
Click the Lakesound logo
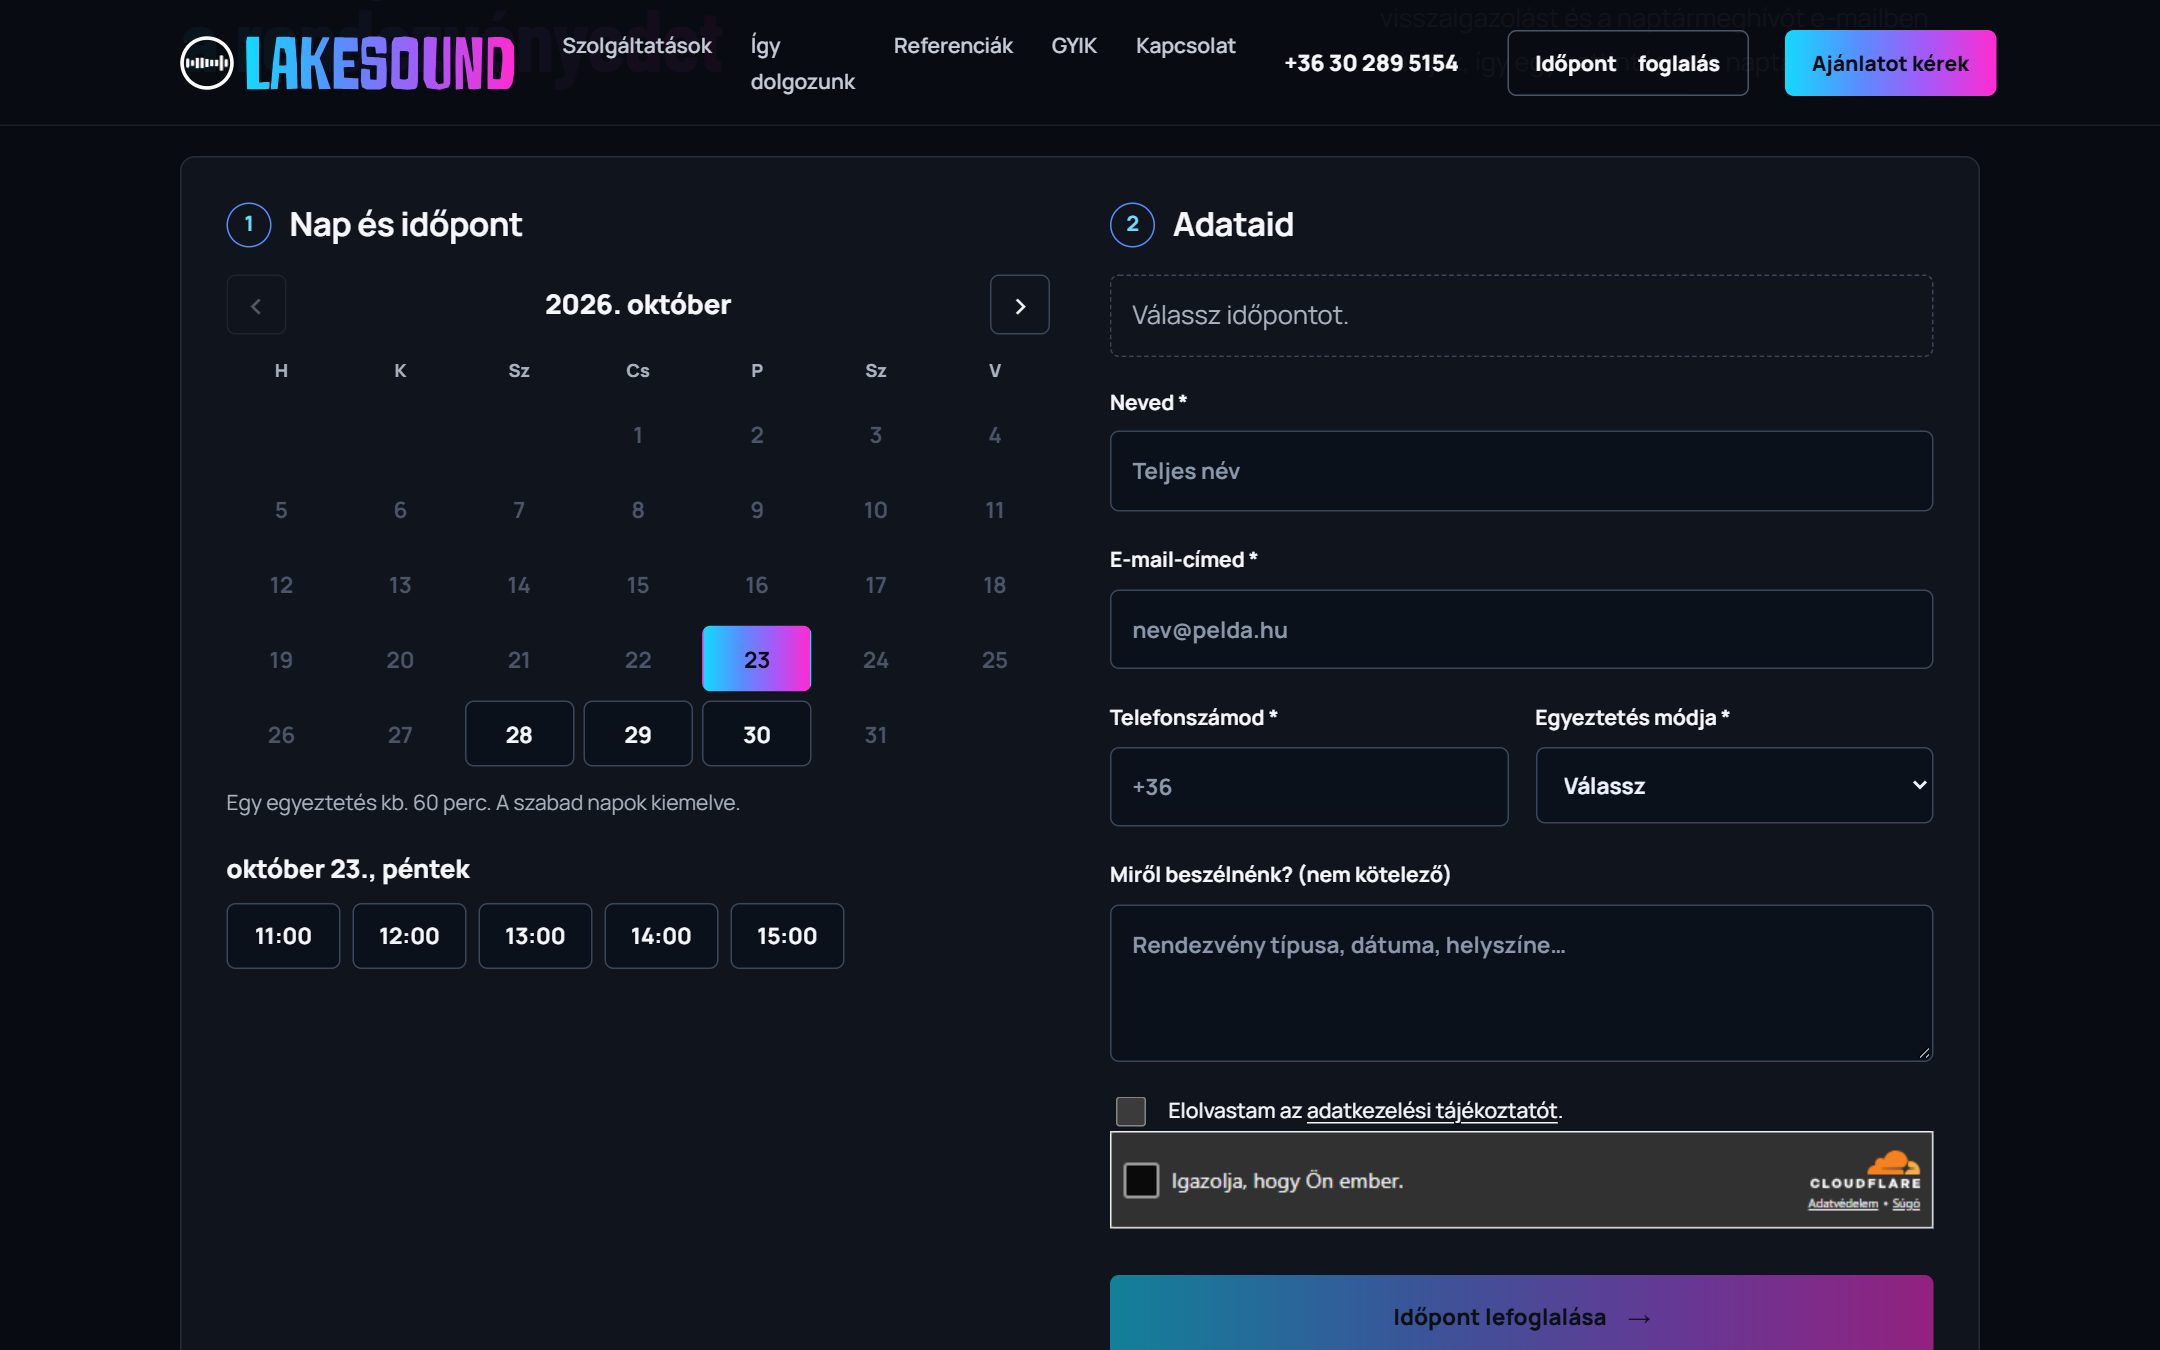coord(347,63)
